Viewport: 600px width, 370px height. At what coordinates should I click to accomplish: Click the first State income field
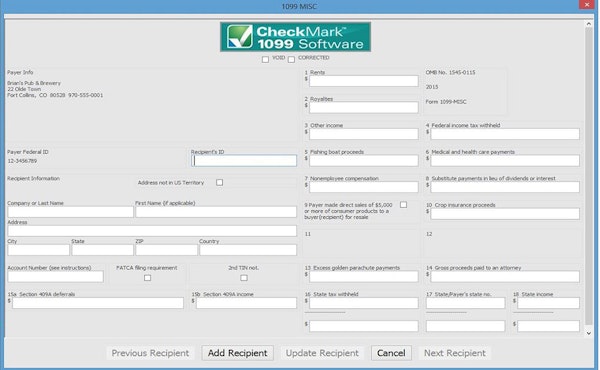[x=548, y=303]
